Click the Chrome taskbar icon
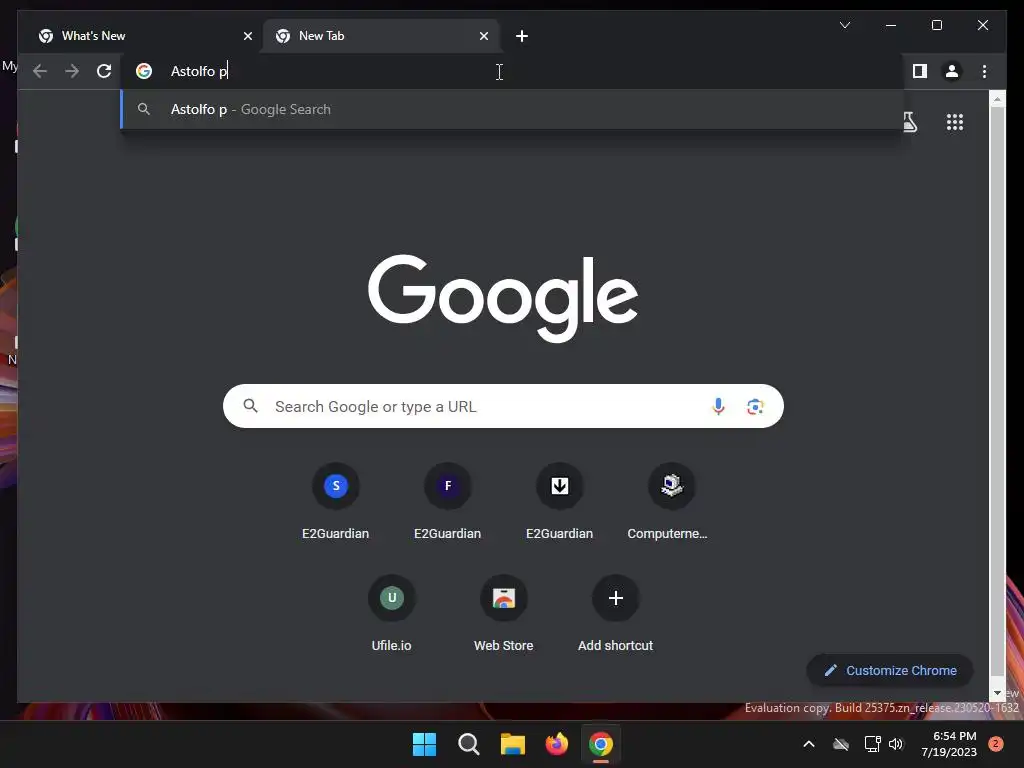The height and width of the screenshot is (768, 1024). pos(601,744)
